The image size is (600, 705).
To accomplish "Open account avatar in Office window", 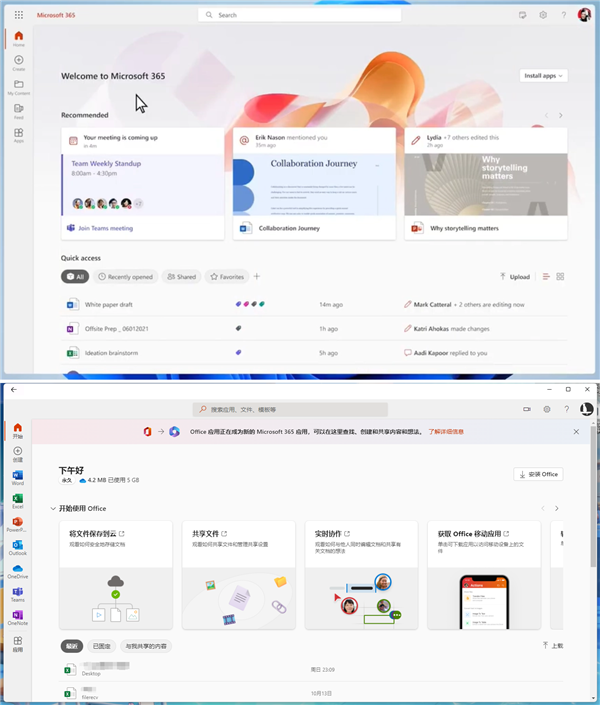I will pos(587,409).
